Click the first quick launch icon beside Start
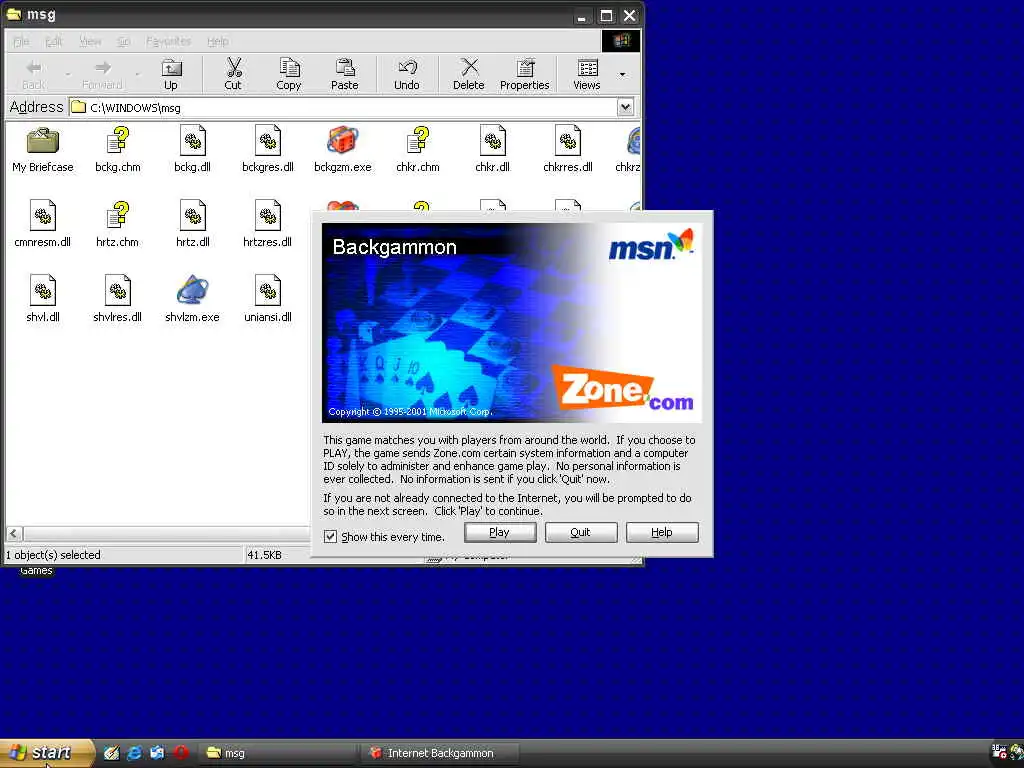This screenshot has height=768, width=1024. [x=112, y=752]
